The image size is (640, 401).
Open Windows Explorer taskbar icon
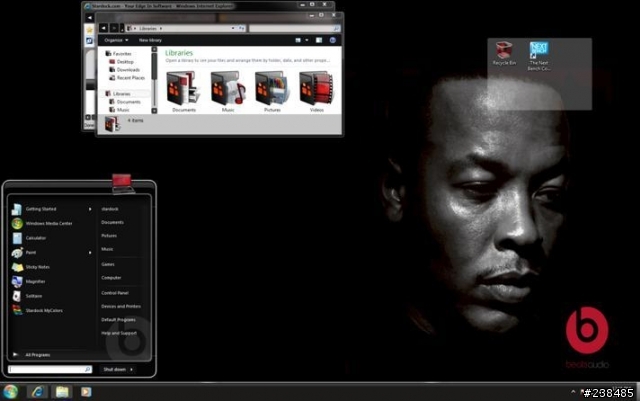(62, 392)
